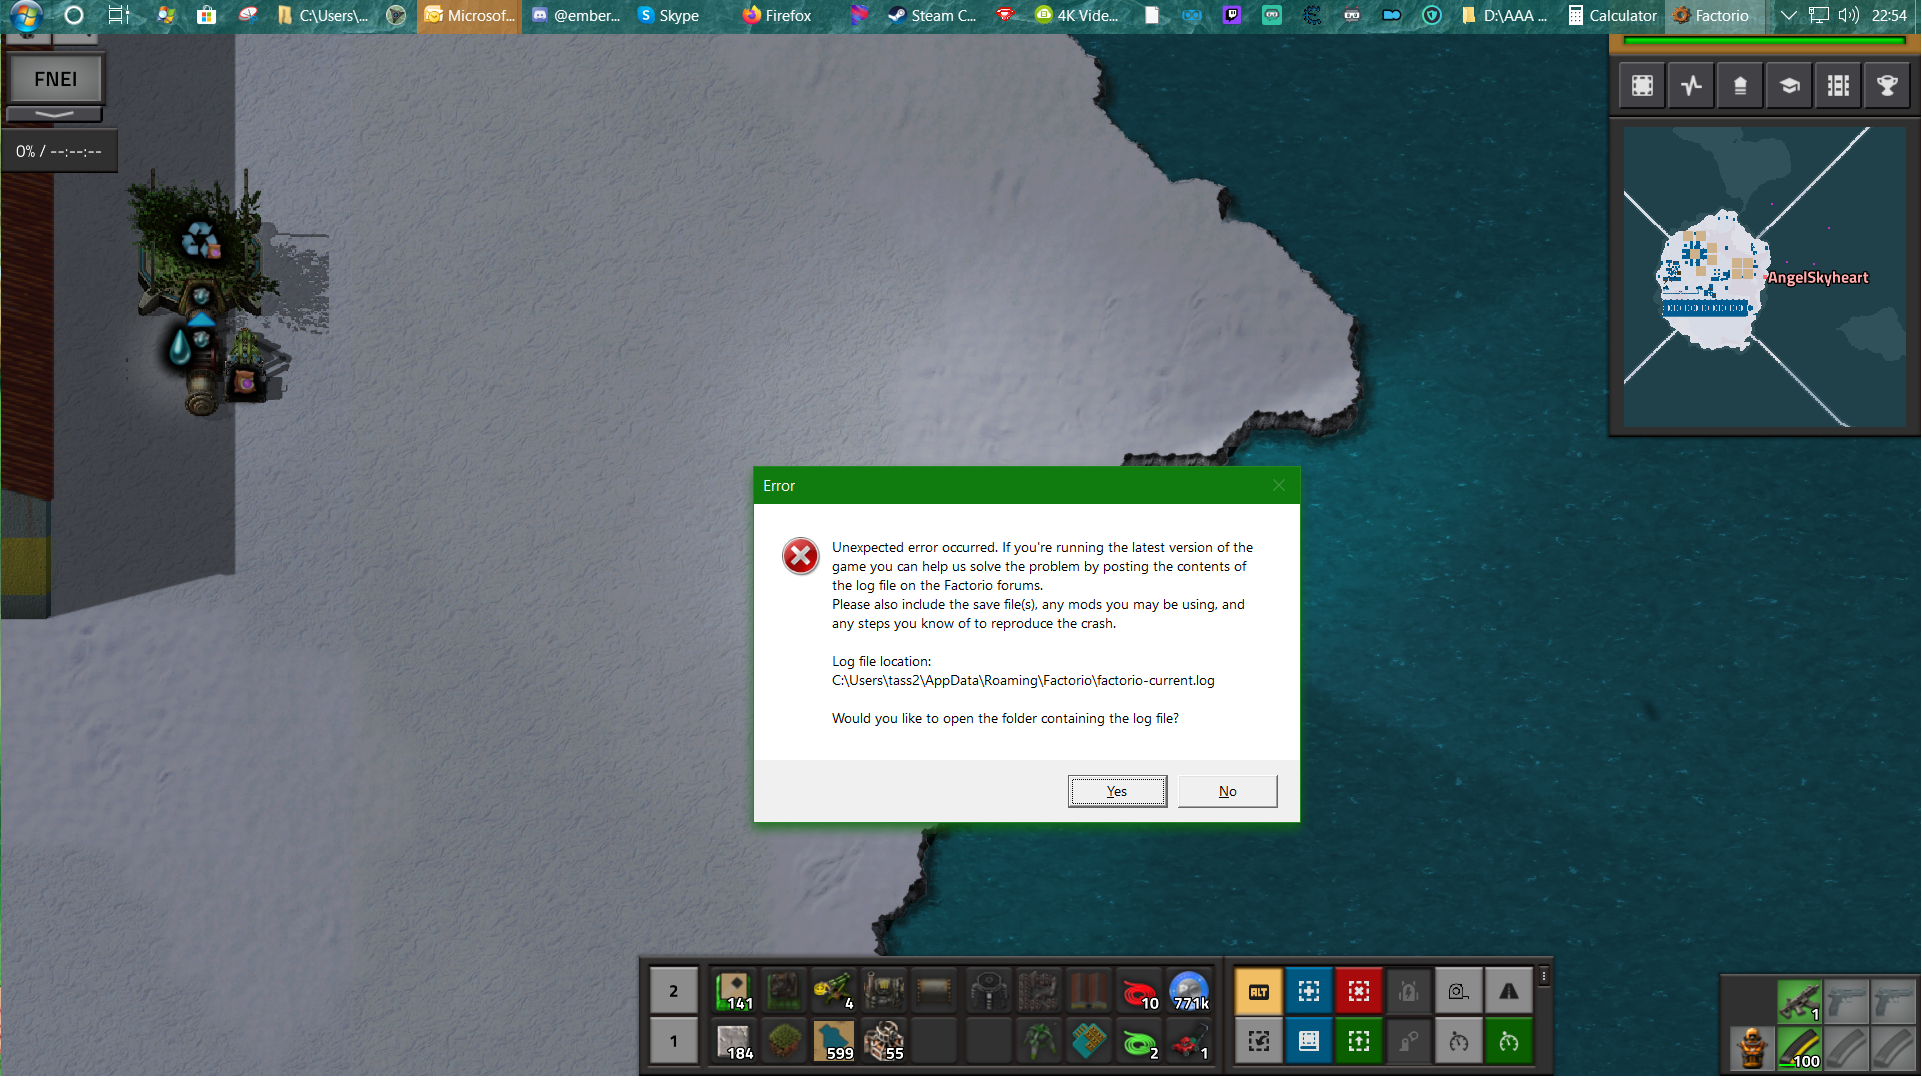Click No in the Error dialog

click(x=1227, y=791)
